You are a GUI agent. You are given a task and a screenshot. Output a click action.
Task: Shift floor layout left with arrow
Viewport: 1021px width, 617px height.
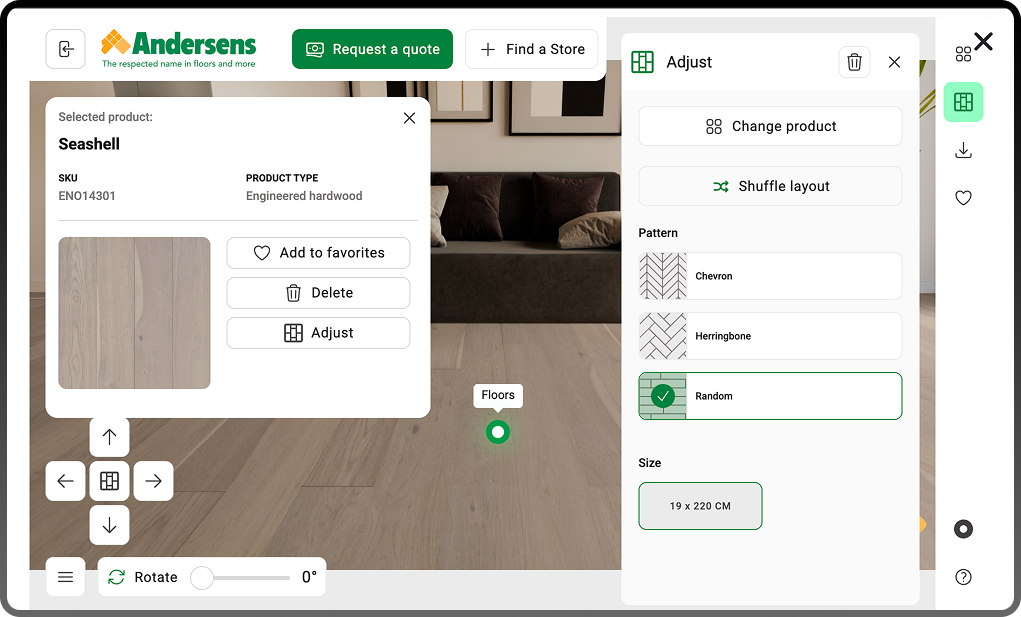pyautogui.click(x=65, y=481)
